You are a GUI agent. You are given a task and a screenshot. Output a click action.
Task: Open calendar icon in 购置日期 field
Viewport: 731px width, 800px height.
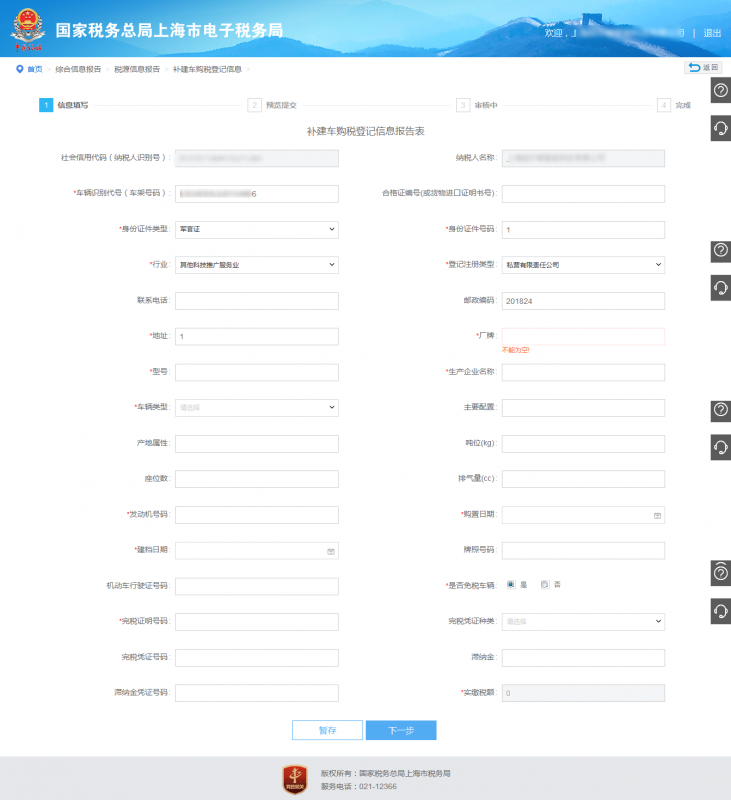click(x=657, y=515)
